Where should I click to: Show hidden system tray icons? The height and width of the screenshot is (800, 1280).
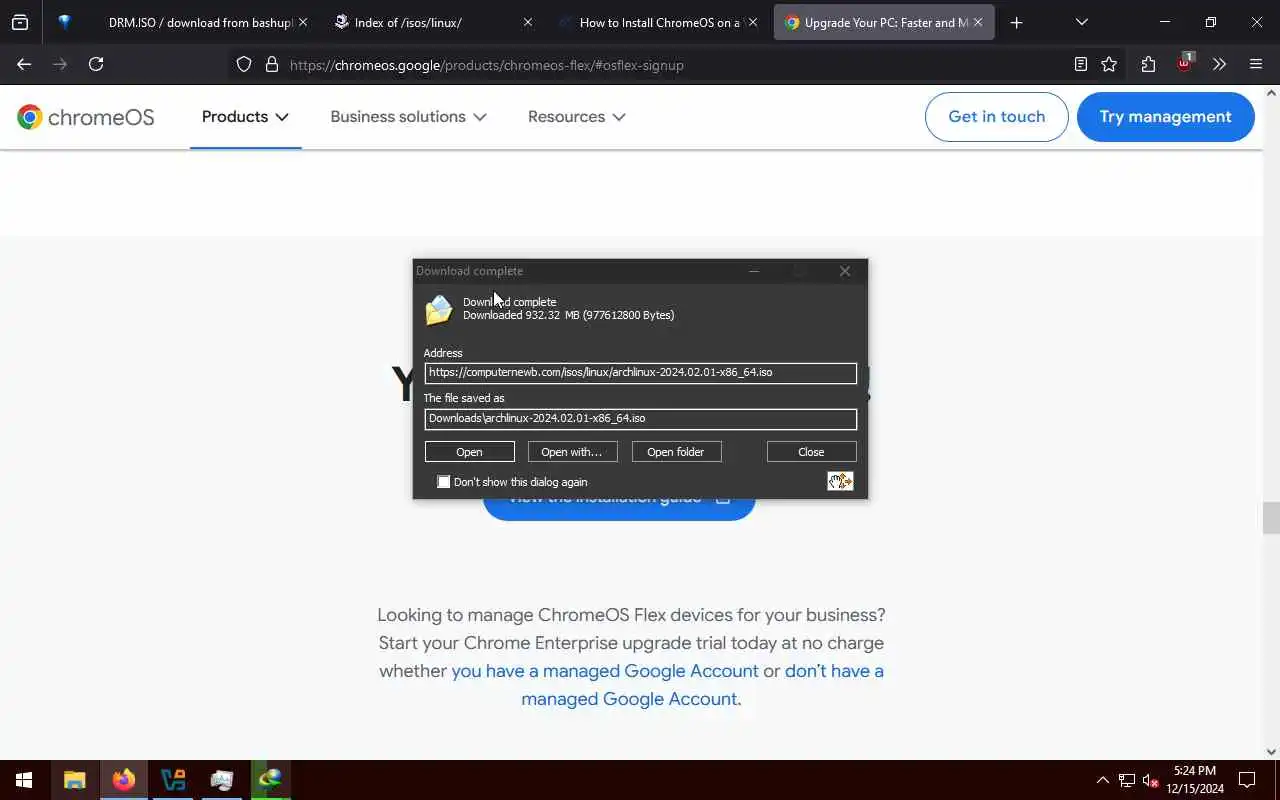pyautogui.click(x=1103, y=780)
